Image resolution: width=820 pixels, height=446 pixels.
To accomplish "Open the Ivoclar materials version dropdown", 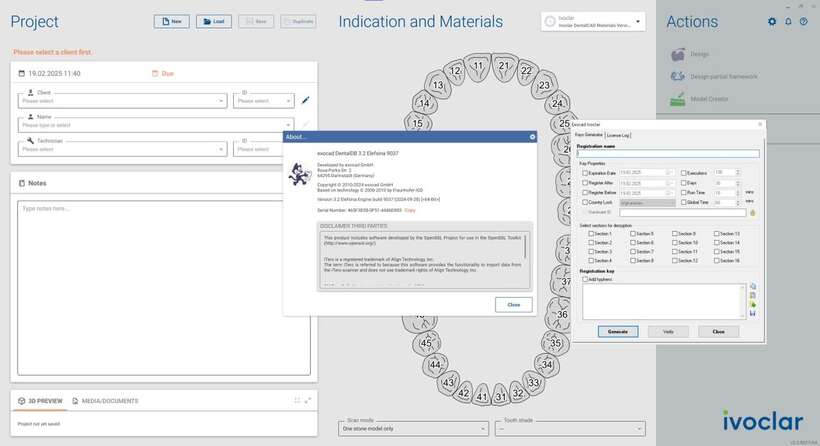I will click(x=593, y=22).
